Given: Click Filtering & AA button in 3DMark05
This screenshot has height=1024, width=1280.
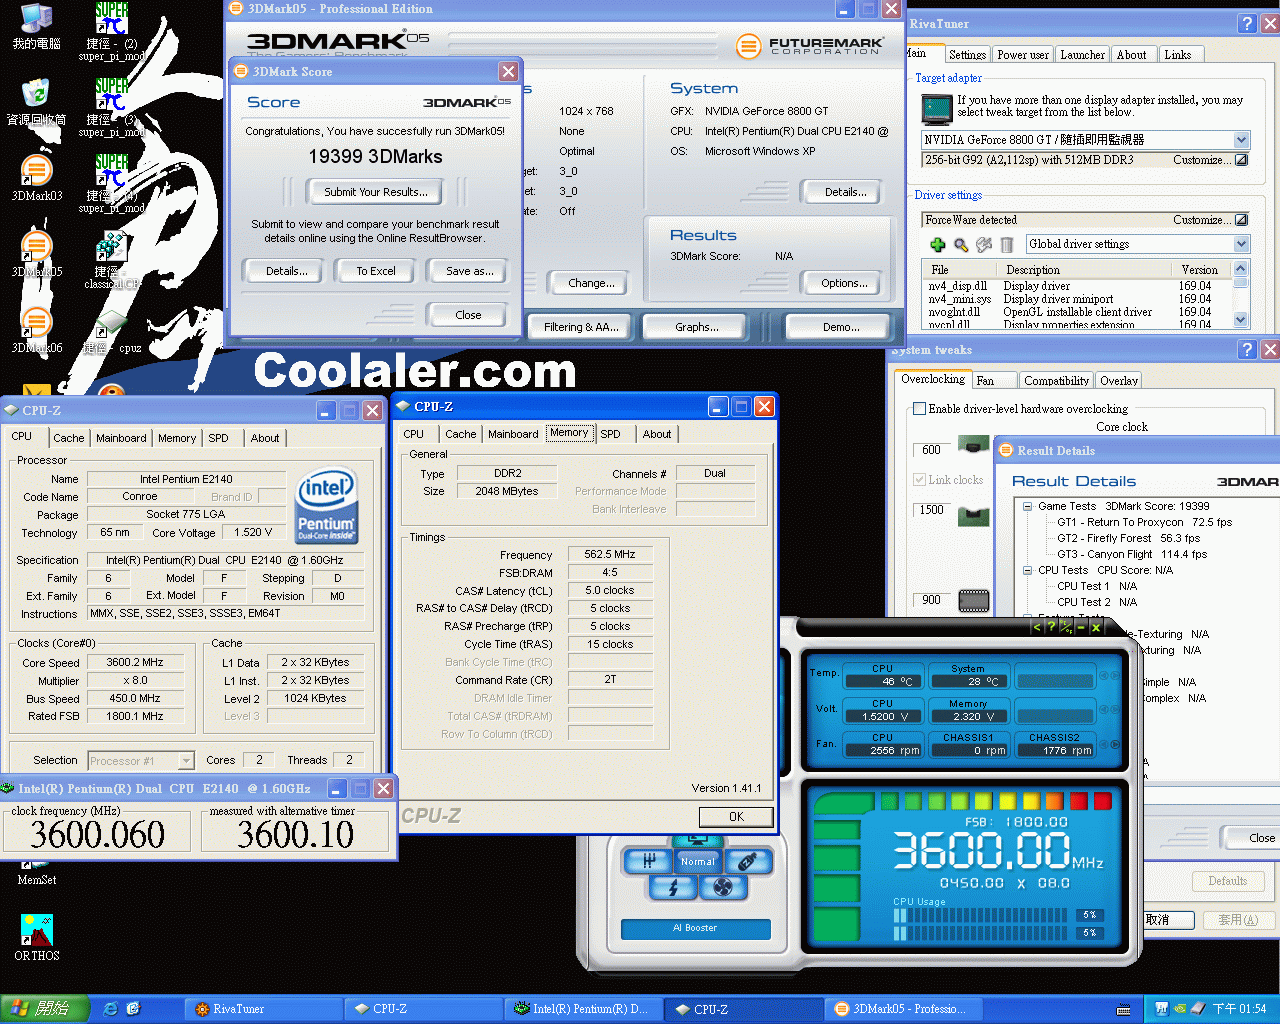Looking at the screenshot, I should click(581, 327).
